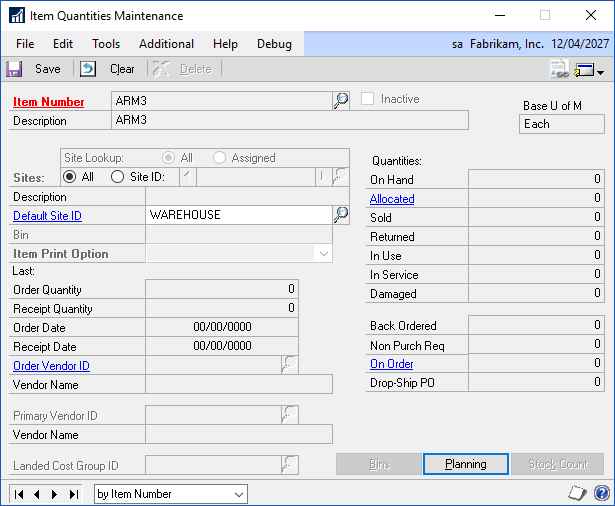Click the Site ID entry field
Image resolution: width=615 pixels, height=506 pixels.
(256, 177)
